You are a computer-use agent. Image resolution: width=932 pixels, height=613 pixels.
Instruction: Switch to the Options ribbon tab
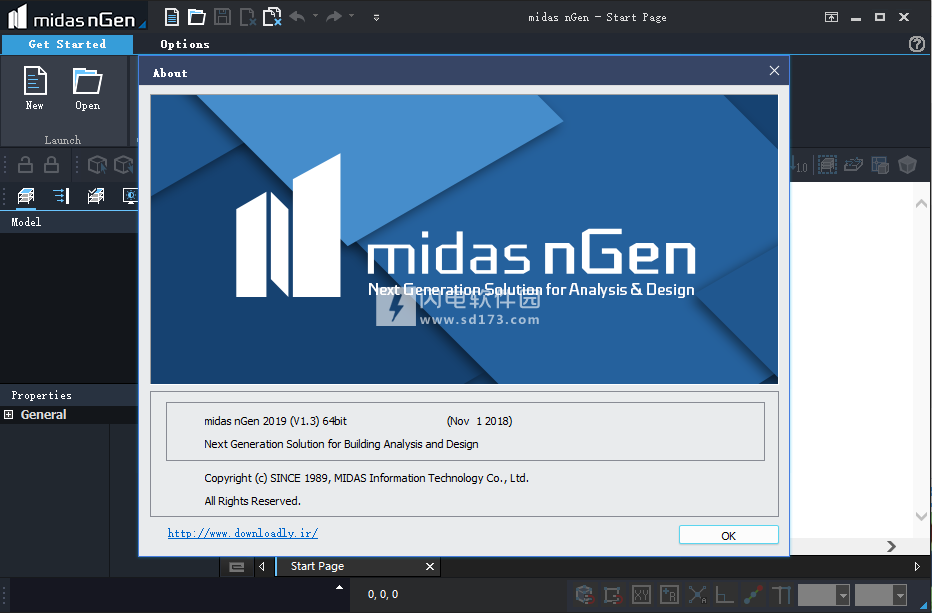pos(185,44)
